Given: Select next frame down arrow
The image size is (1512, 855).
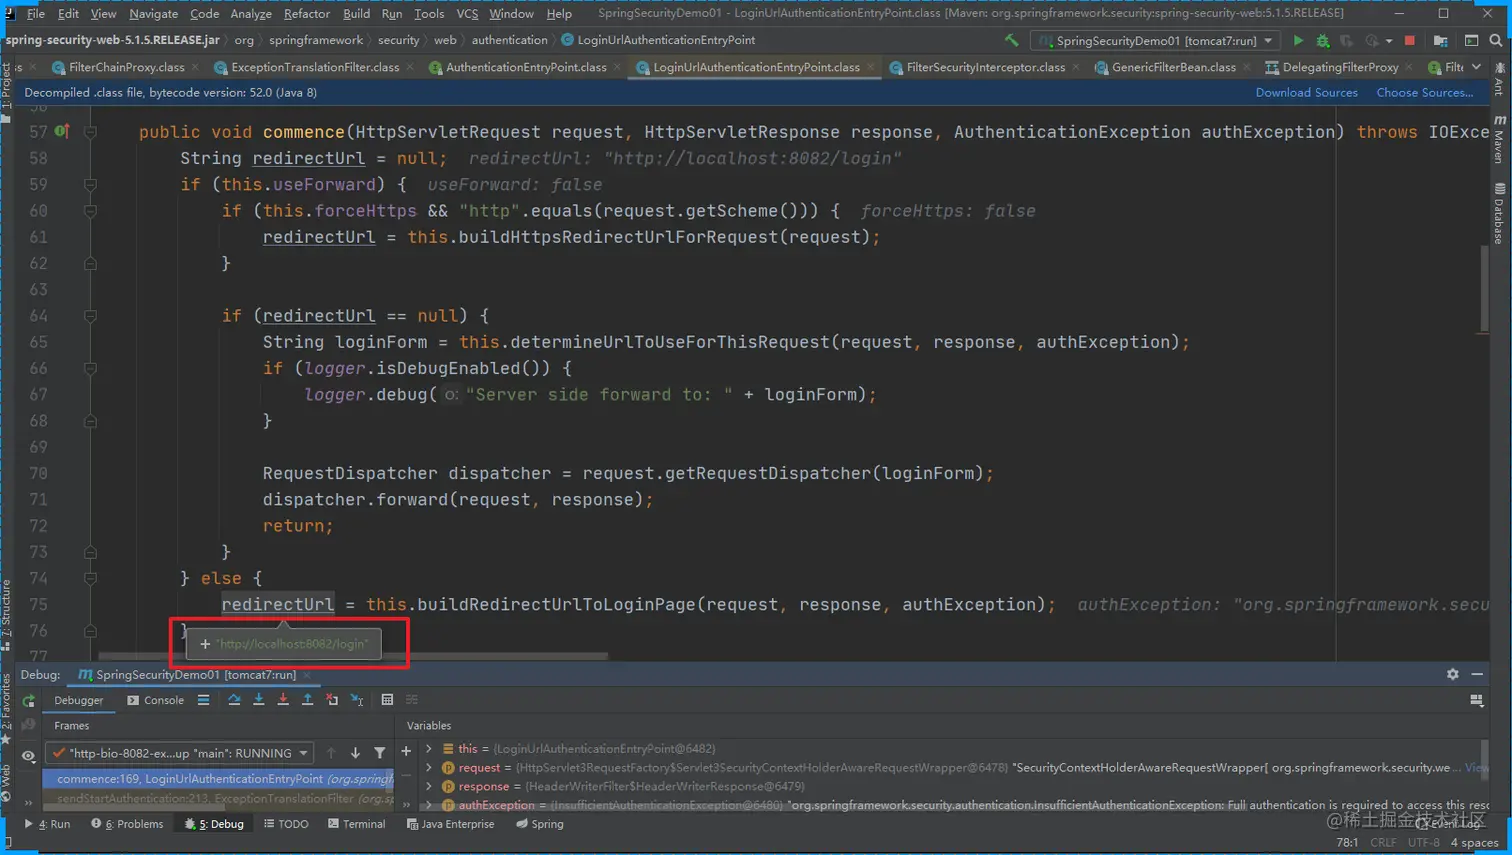Looking at the screenshot, I should 355,753.
